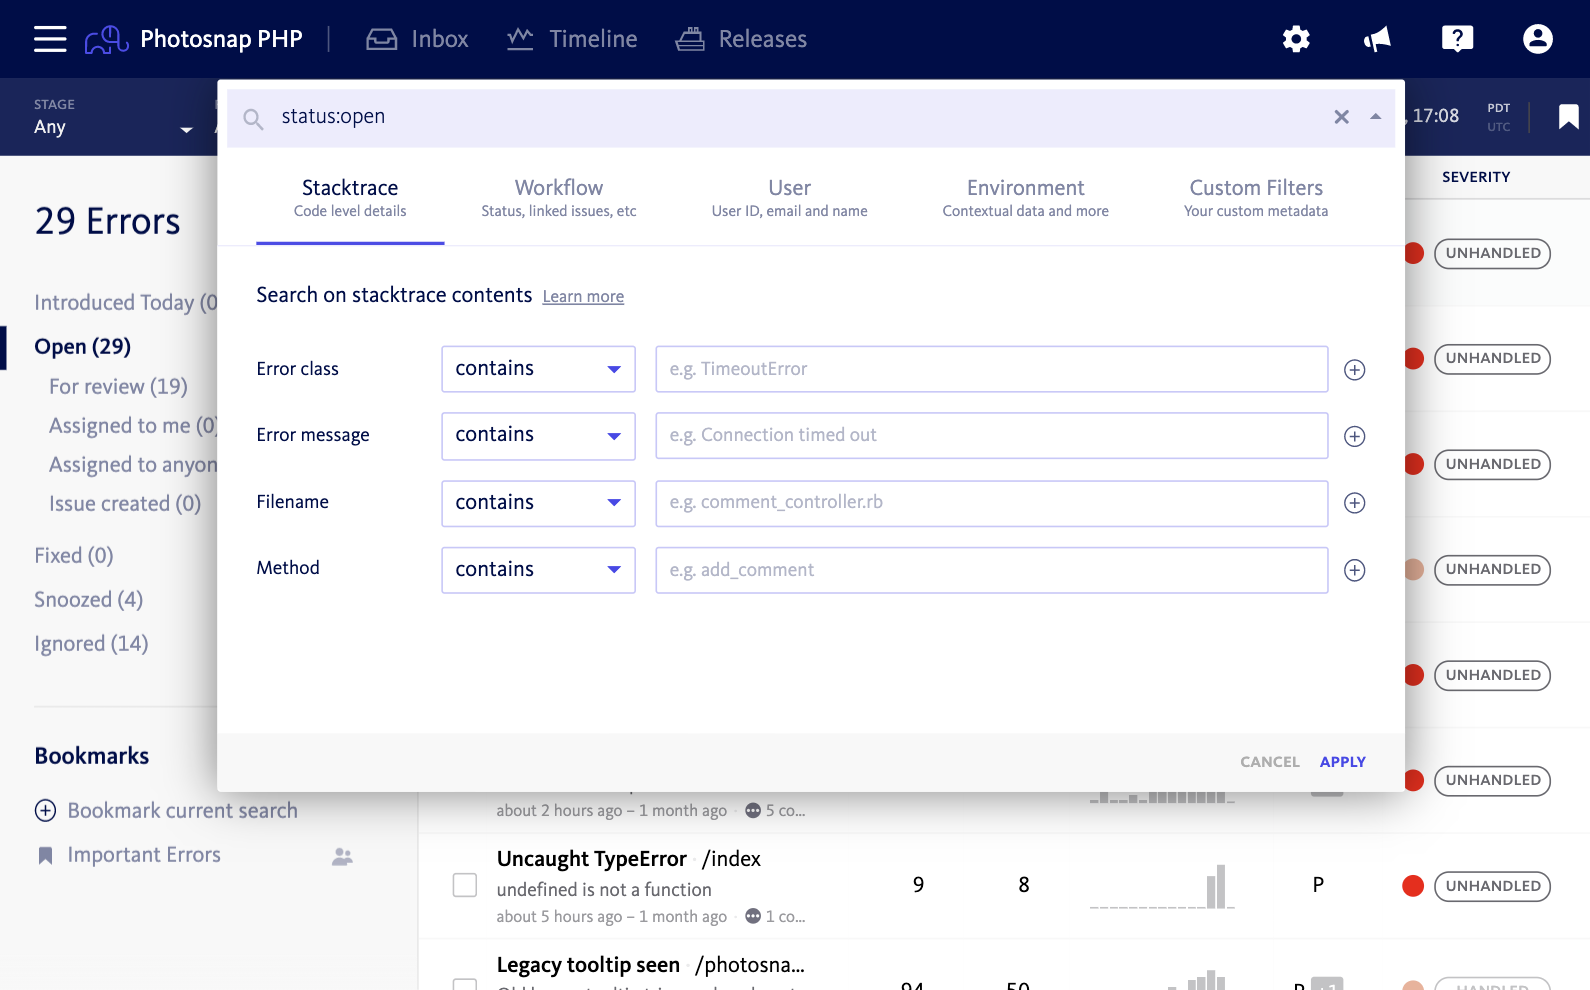Open the hamburger navigation menu
This screenshot has width=1590, height=990.
click(x=50, y=39)
